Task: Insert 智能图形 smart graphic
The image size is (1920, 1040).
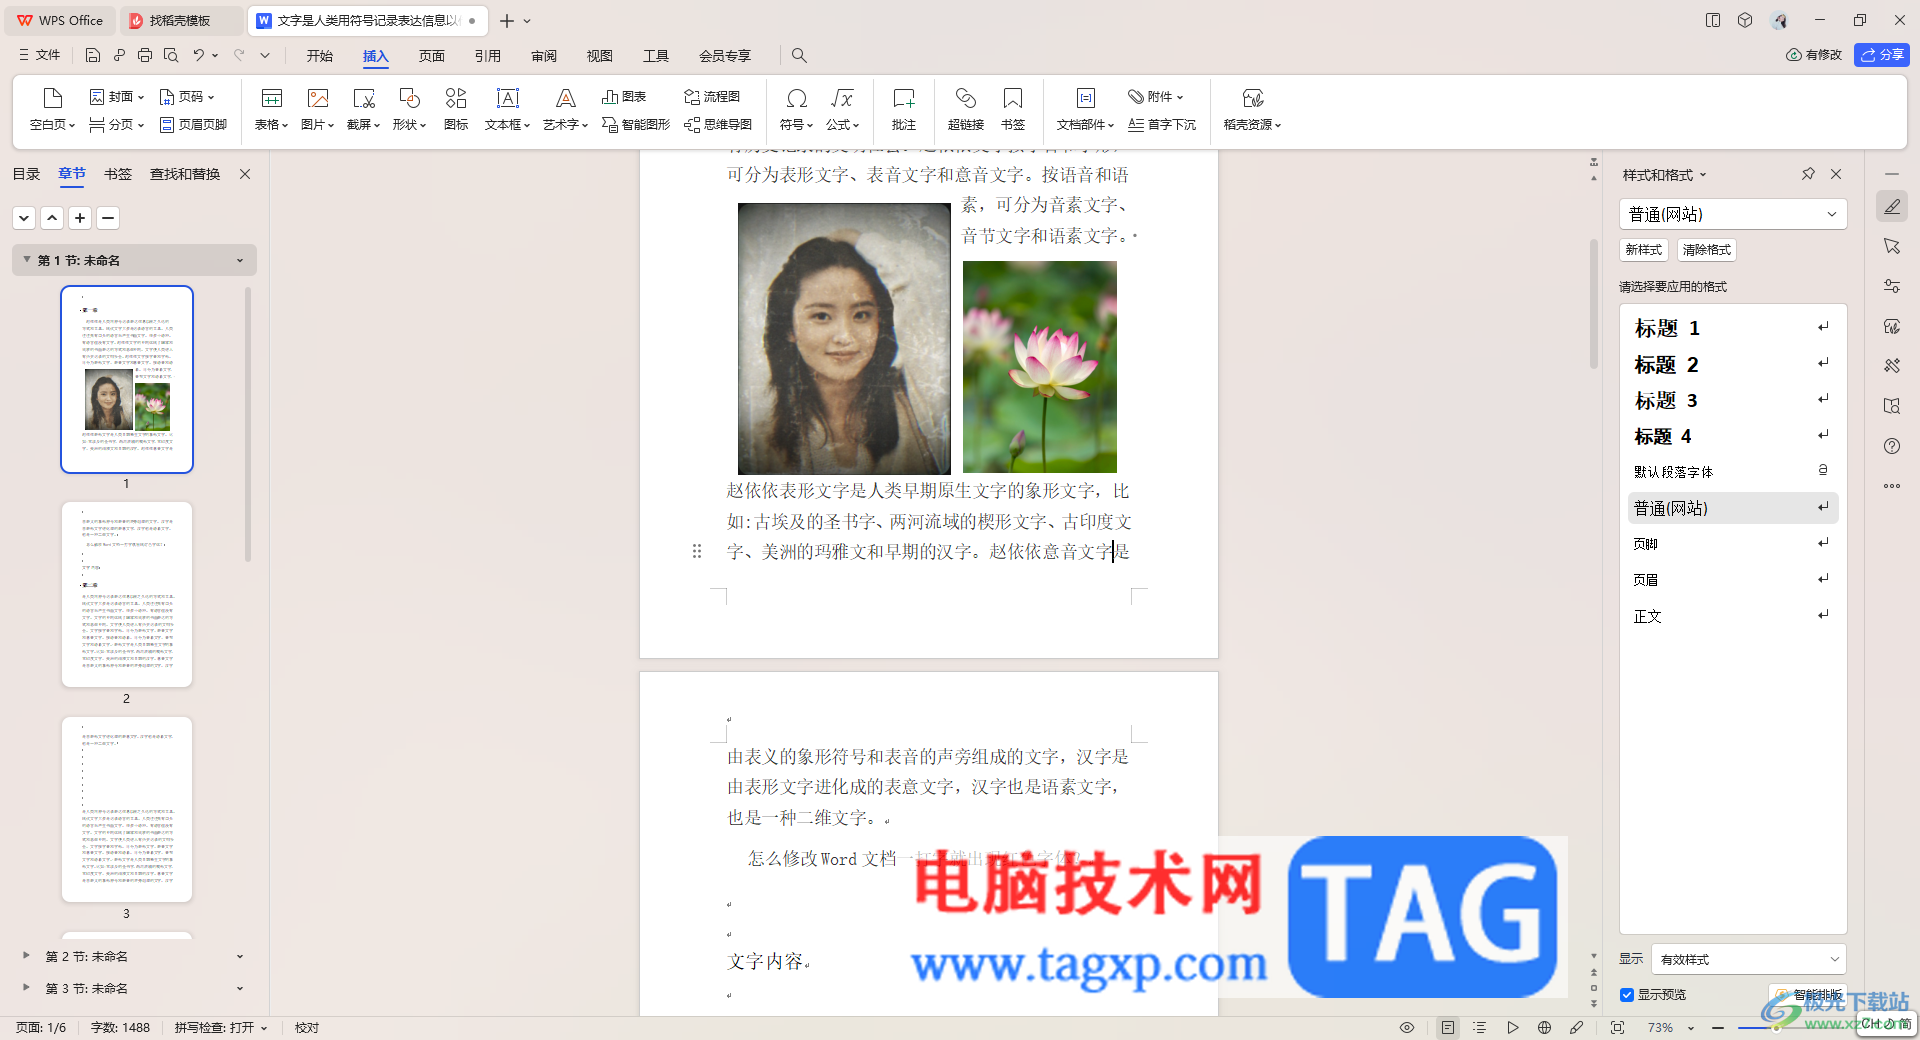Action: tap(636, 125)
